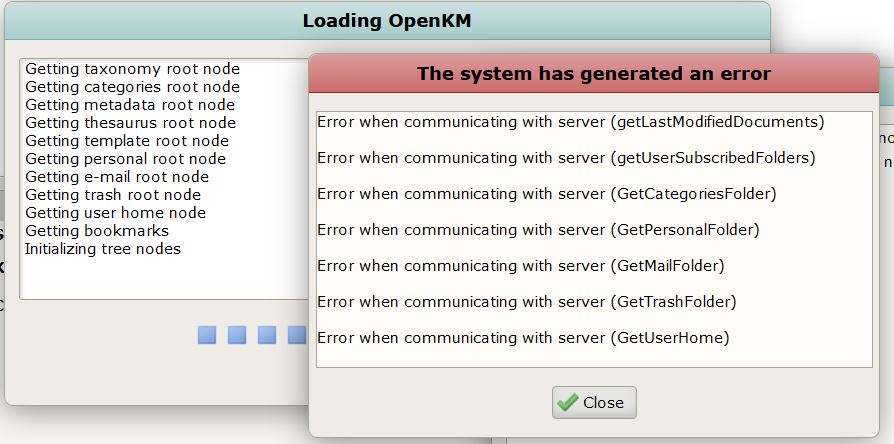
Task: Click the "Loading OpenKM" dialog title
Action: pyautogui.click(x=385, y=21)
